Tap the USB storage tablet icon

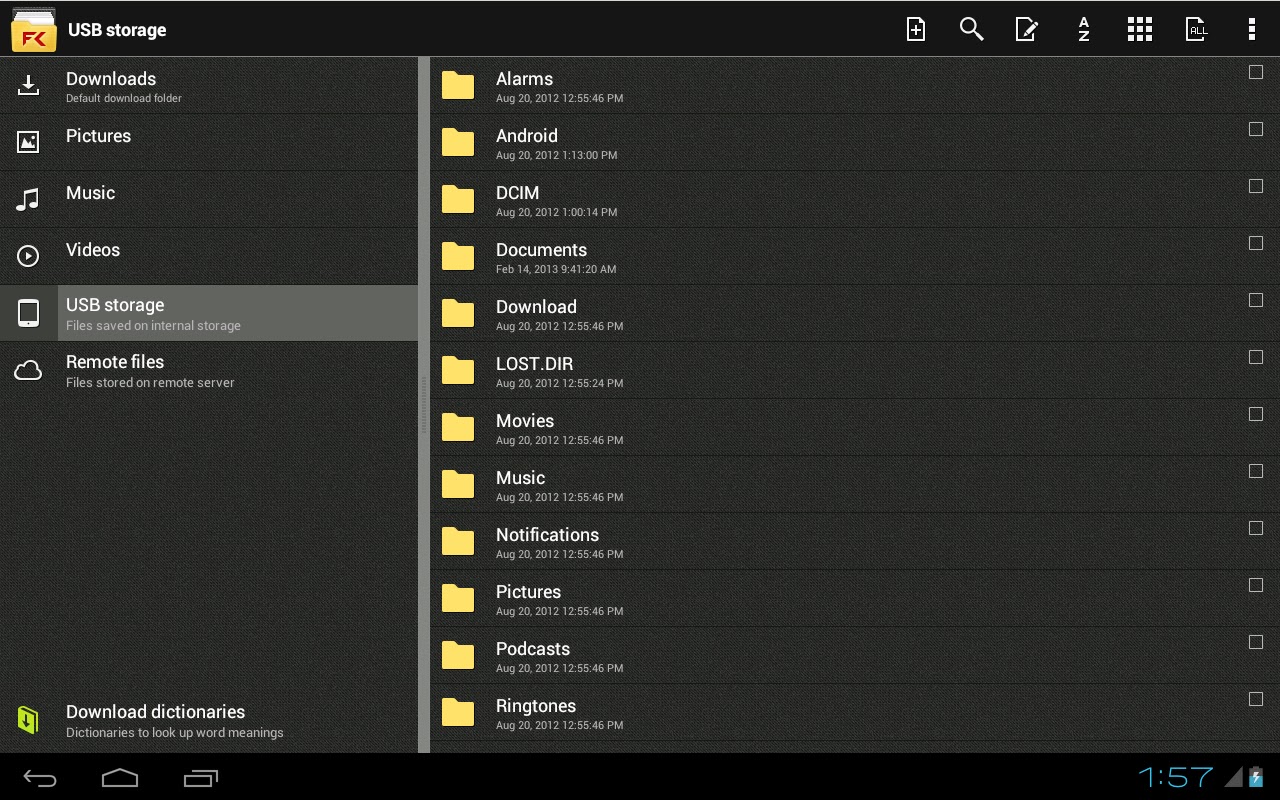pos(28,313)
